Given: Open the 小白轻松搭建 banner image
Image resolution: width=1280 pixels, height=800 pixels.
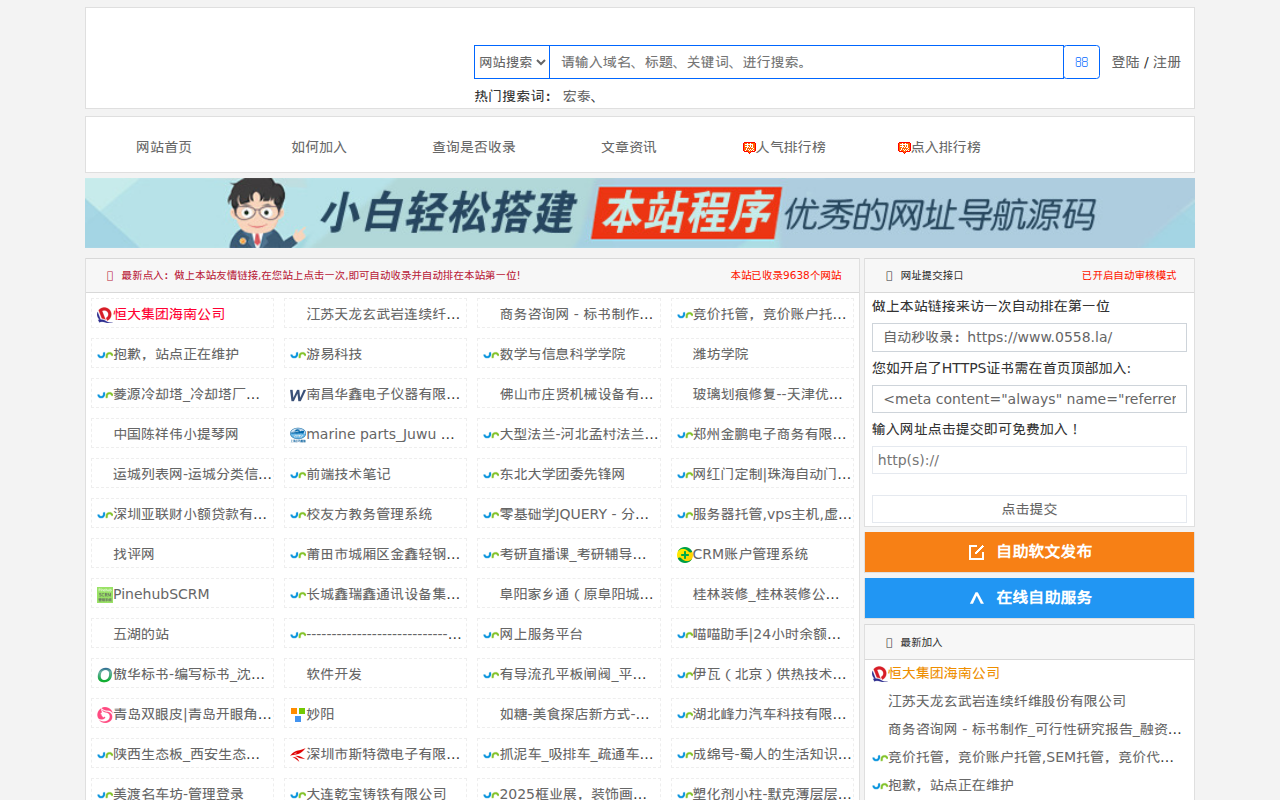Looking at the screenshot, I should (640, 213).
